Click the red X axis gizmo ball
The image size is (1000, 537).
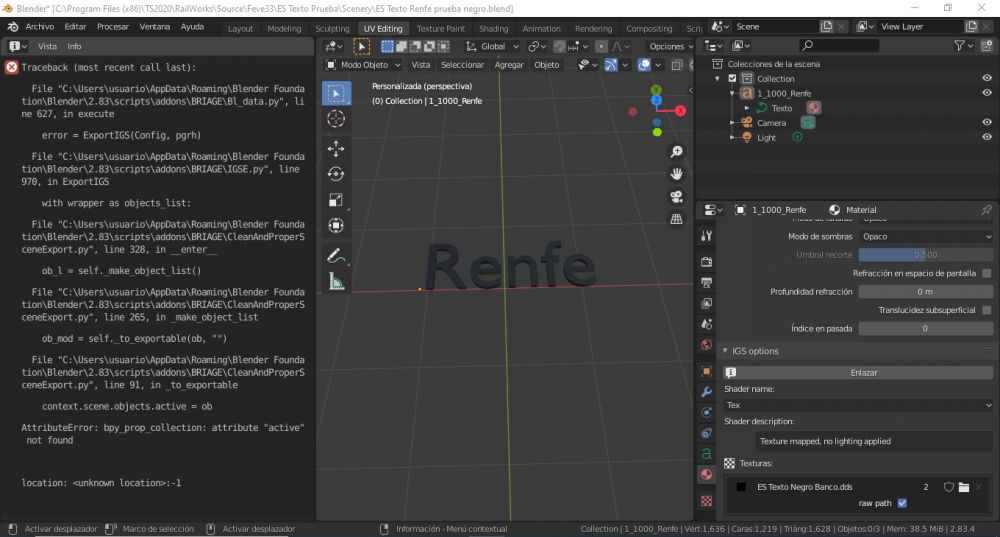click(x=680, y=110)
